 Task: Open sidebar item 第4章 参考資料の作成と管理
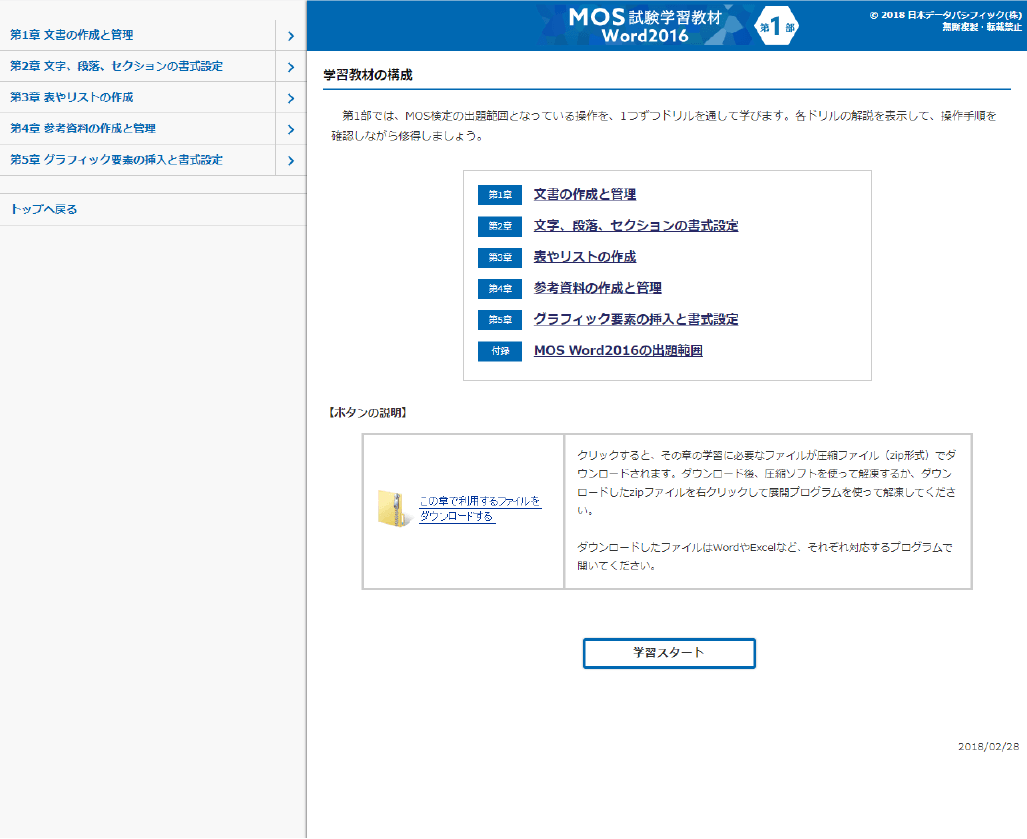[x=138, y=128]
